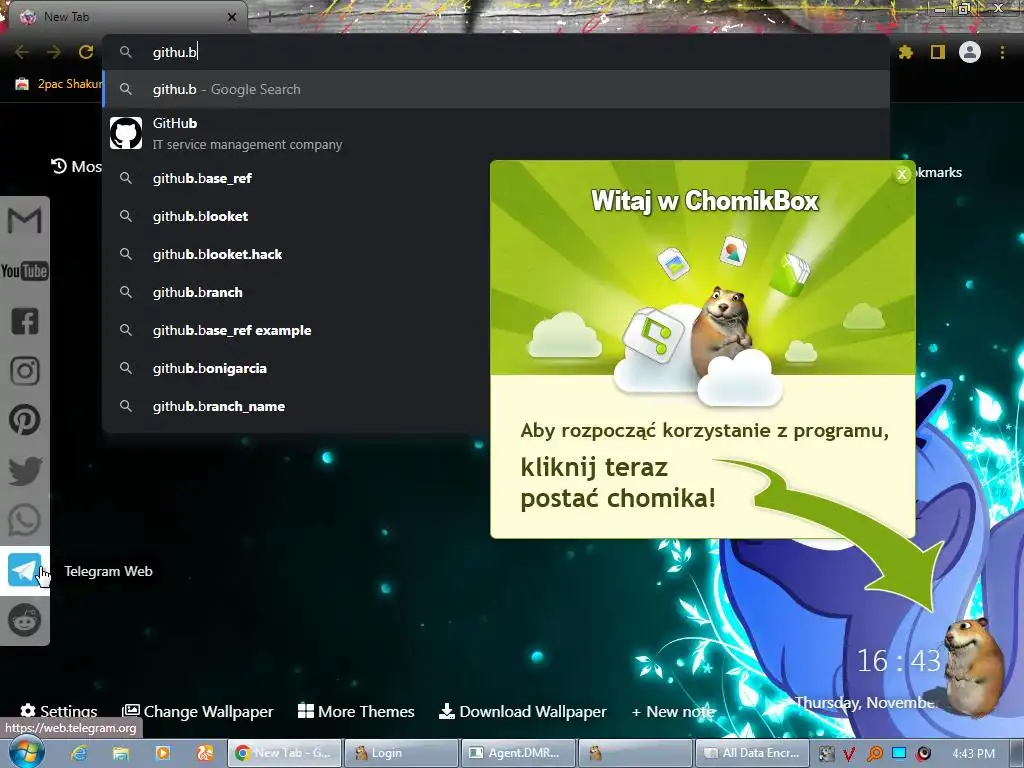This screenshot has height=768, width=1024.
Task: Open the Gmail sidebar shortcut
Action: pyautogui.click(x=24, y=220)
